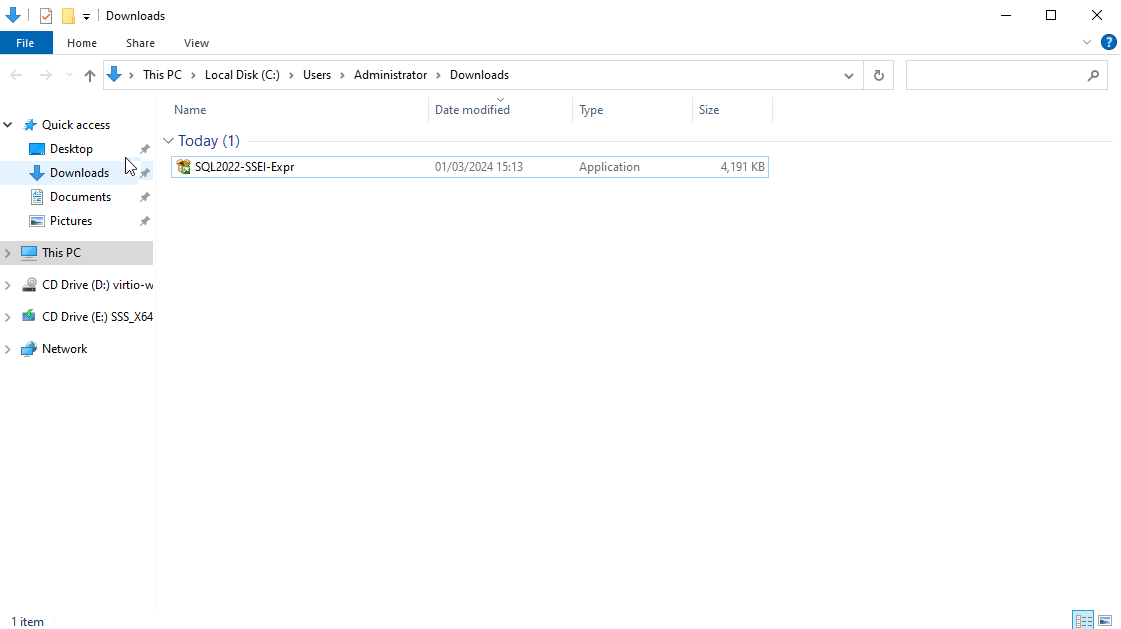Select This PC in the navigation pane

pos(61,252)
